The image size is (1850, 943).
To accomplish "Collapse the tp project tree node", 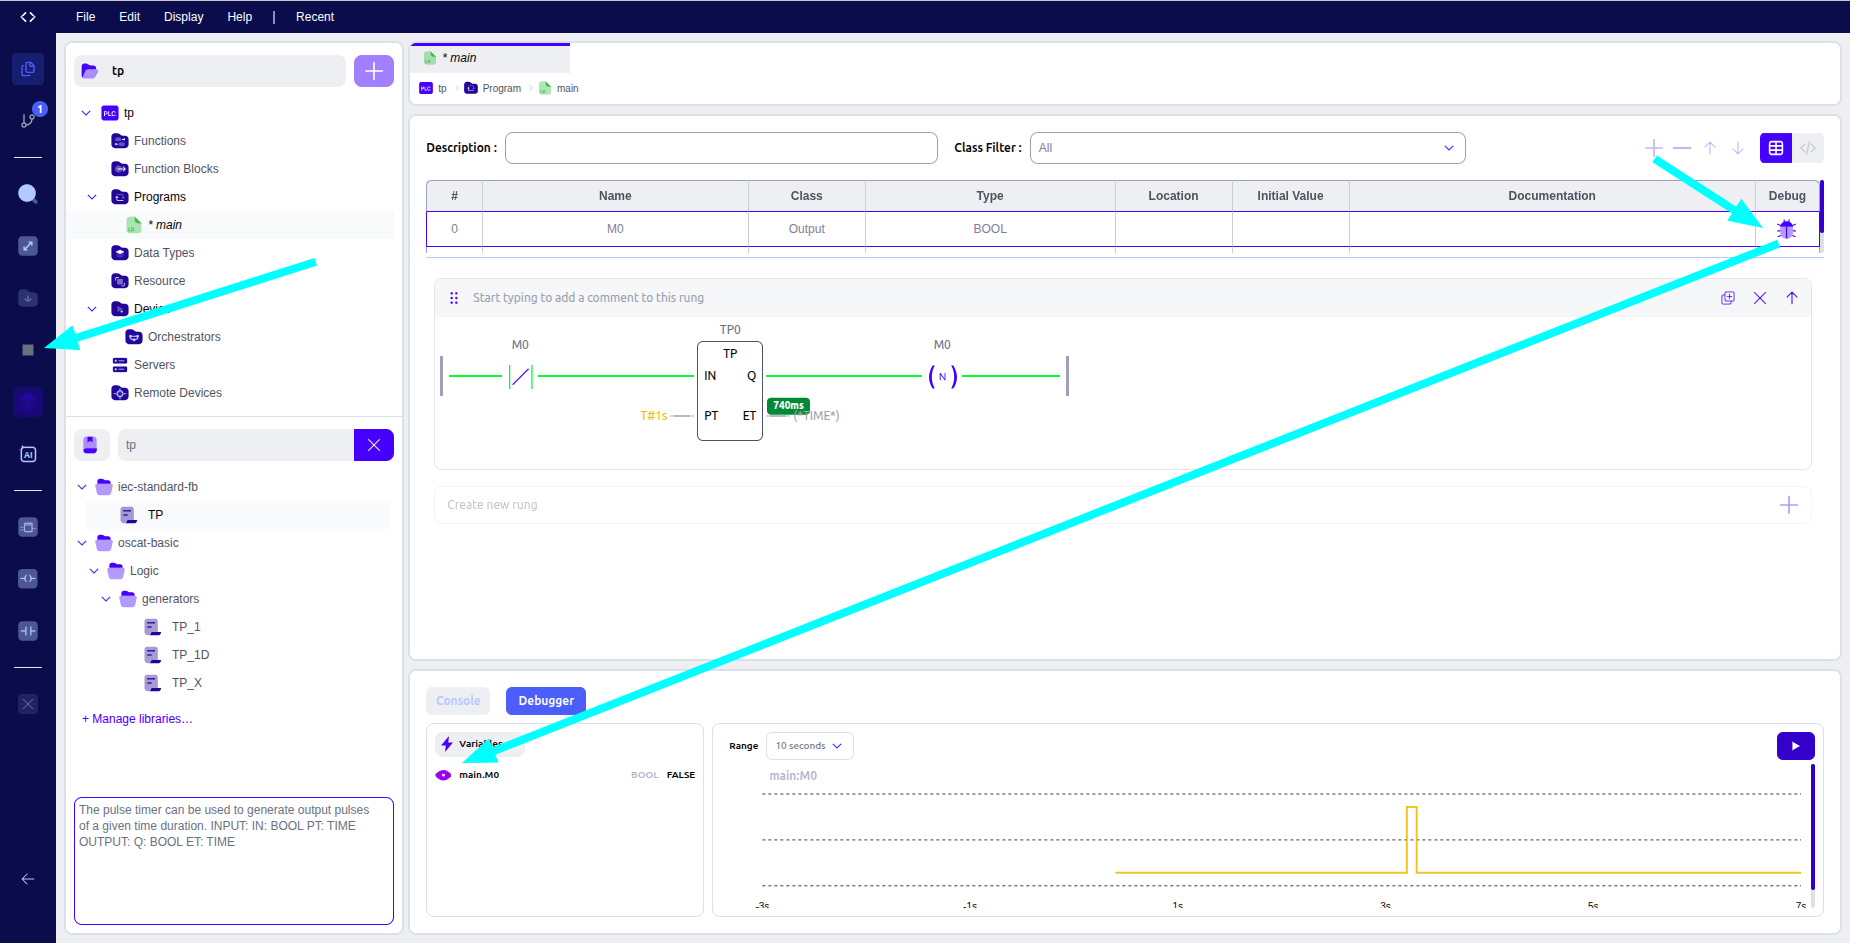I will pyautogui.click(x=86, y=113).
